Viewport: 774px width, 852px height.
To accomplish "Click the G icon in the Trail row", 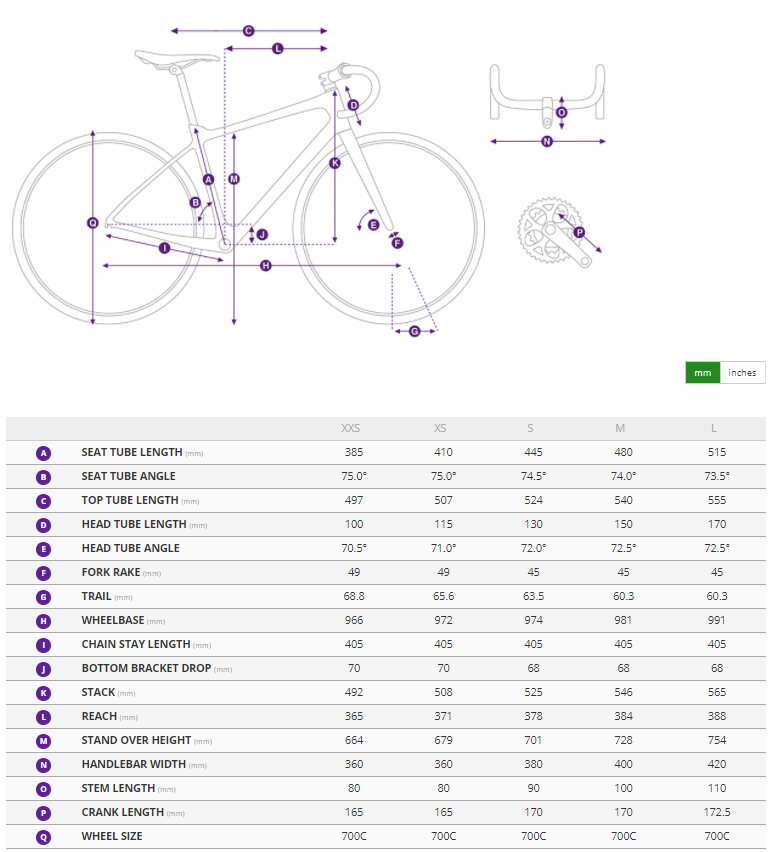I will tap(43, 596).
